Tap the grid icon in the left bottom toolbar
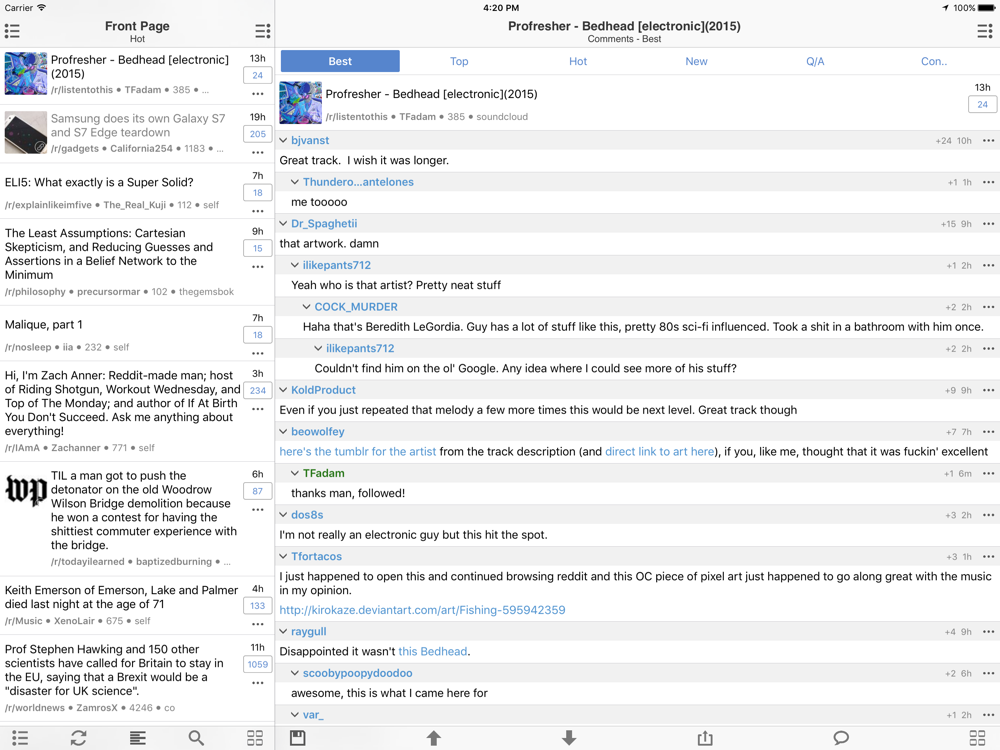This screenshot has height=750, width=1000. click(255, 738)
